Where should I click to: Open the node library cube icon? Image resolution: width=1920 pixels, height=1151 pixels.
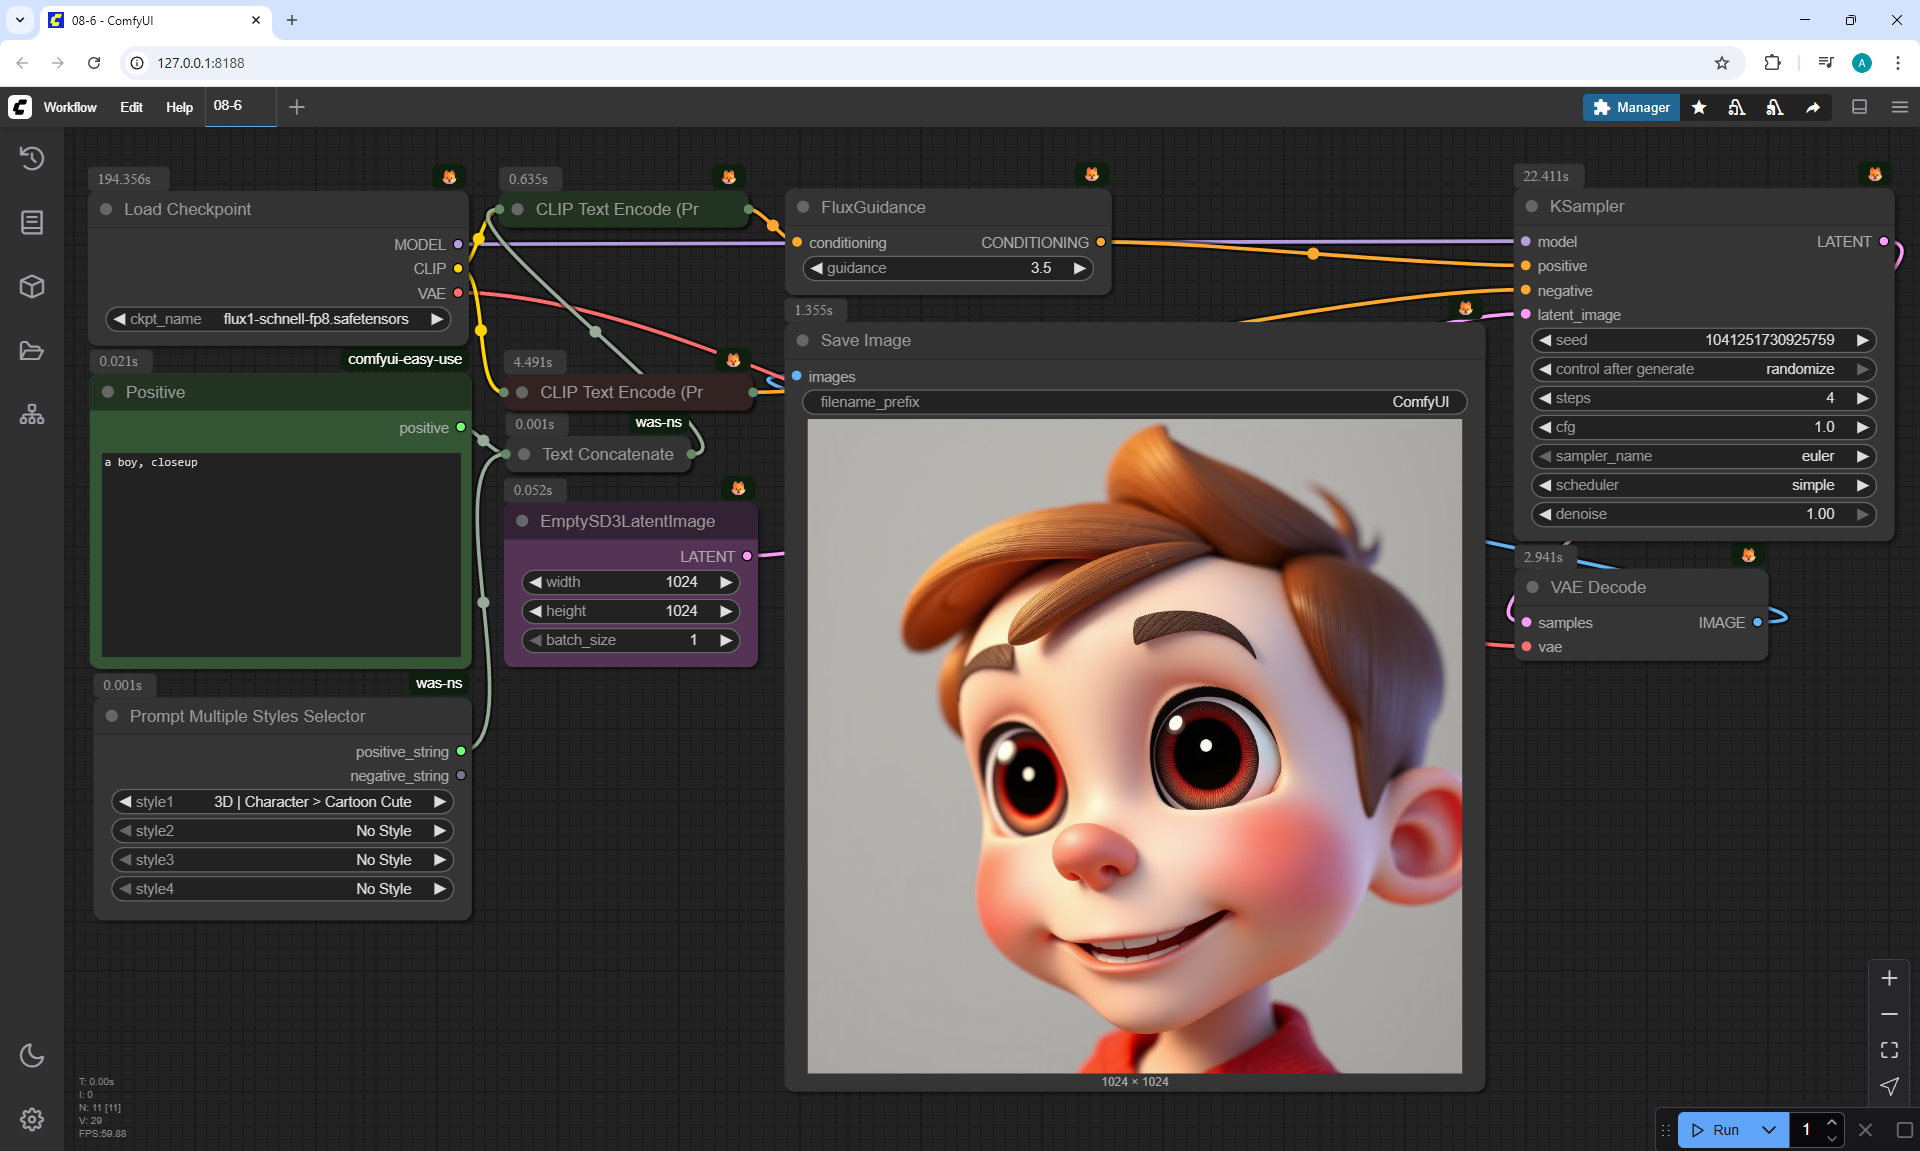[x=32, y=287]
